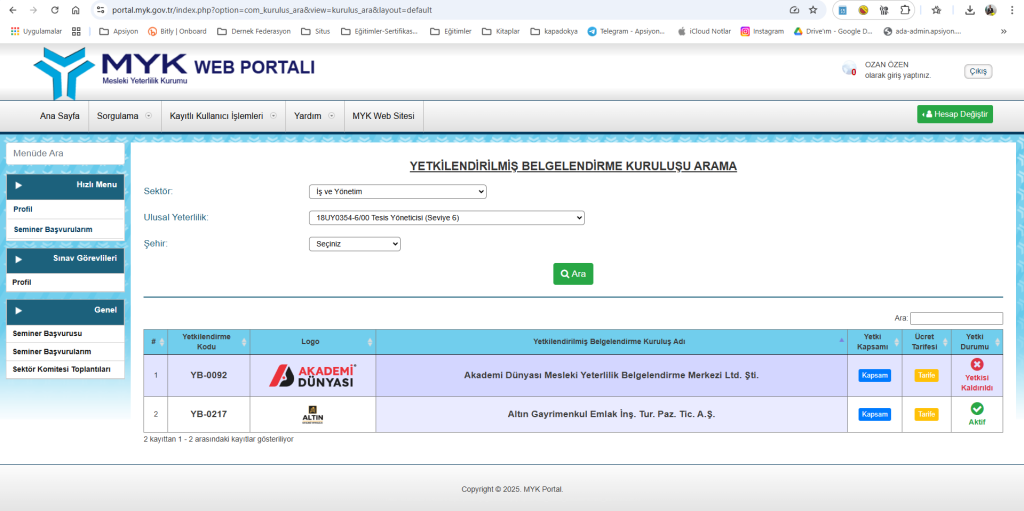Open the Instagram bookmark
1024x511 pixels.
pos(762,31)
